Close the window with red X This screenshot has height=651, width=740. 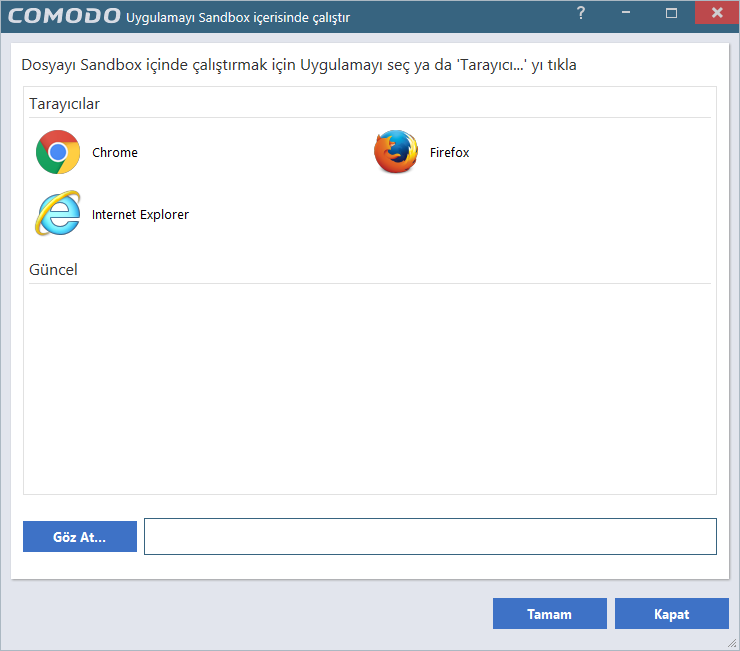[x=717, y=12]
